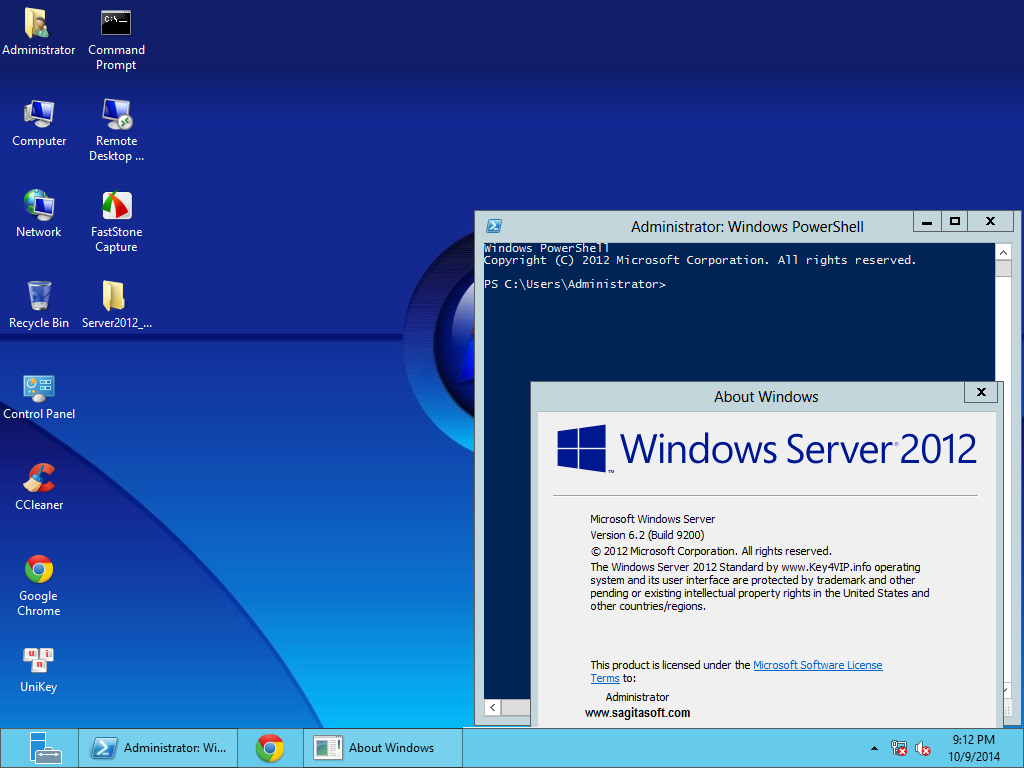Screen dimensions: 1024x768
Task: Switch to Administrator PowerShell taskbar button
Action: 158,748
